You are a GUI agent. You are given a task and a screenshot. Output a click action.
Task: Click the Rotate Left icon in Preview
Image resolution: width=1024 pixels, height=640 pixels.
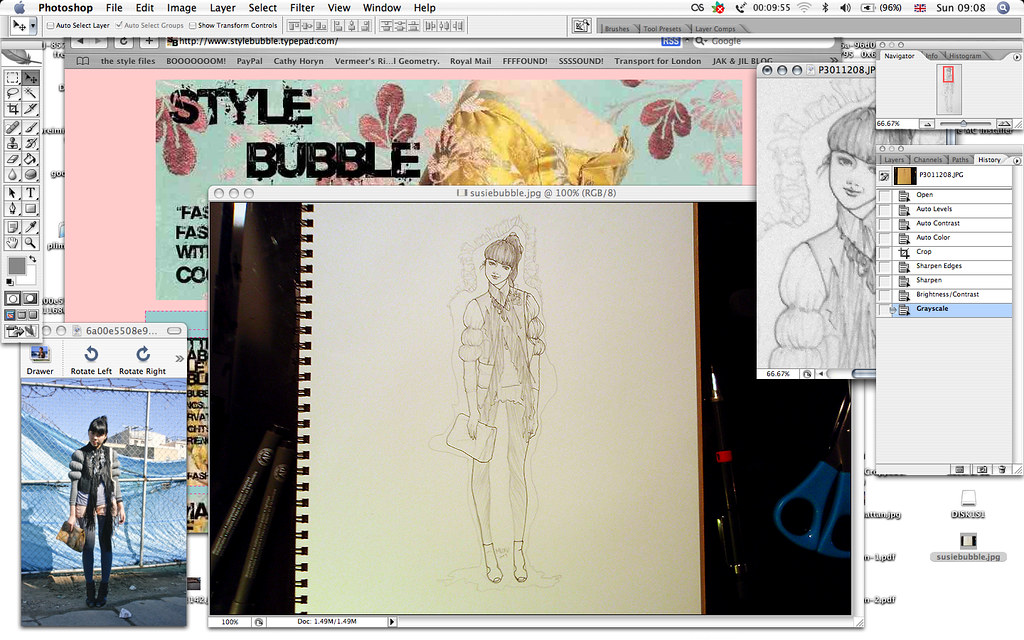tap(90, 354)
